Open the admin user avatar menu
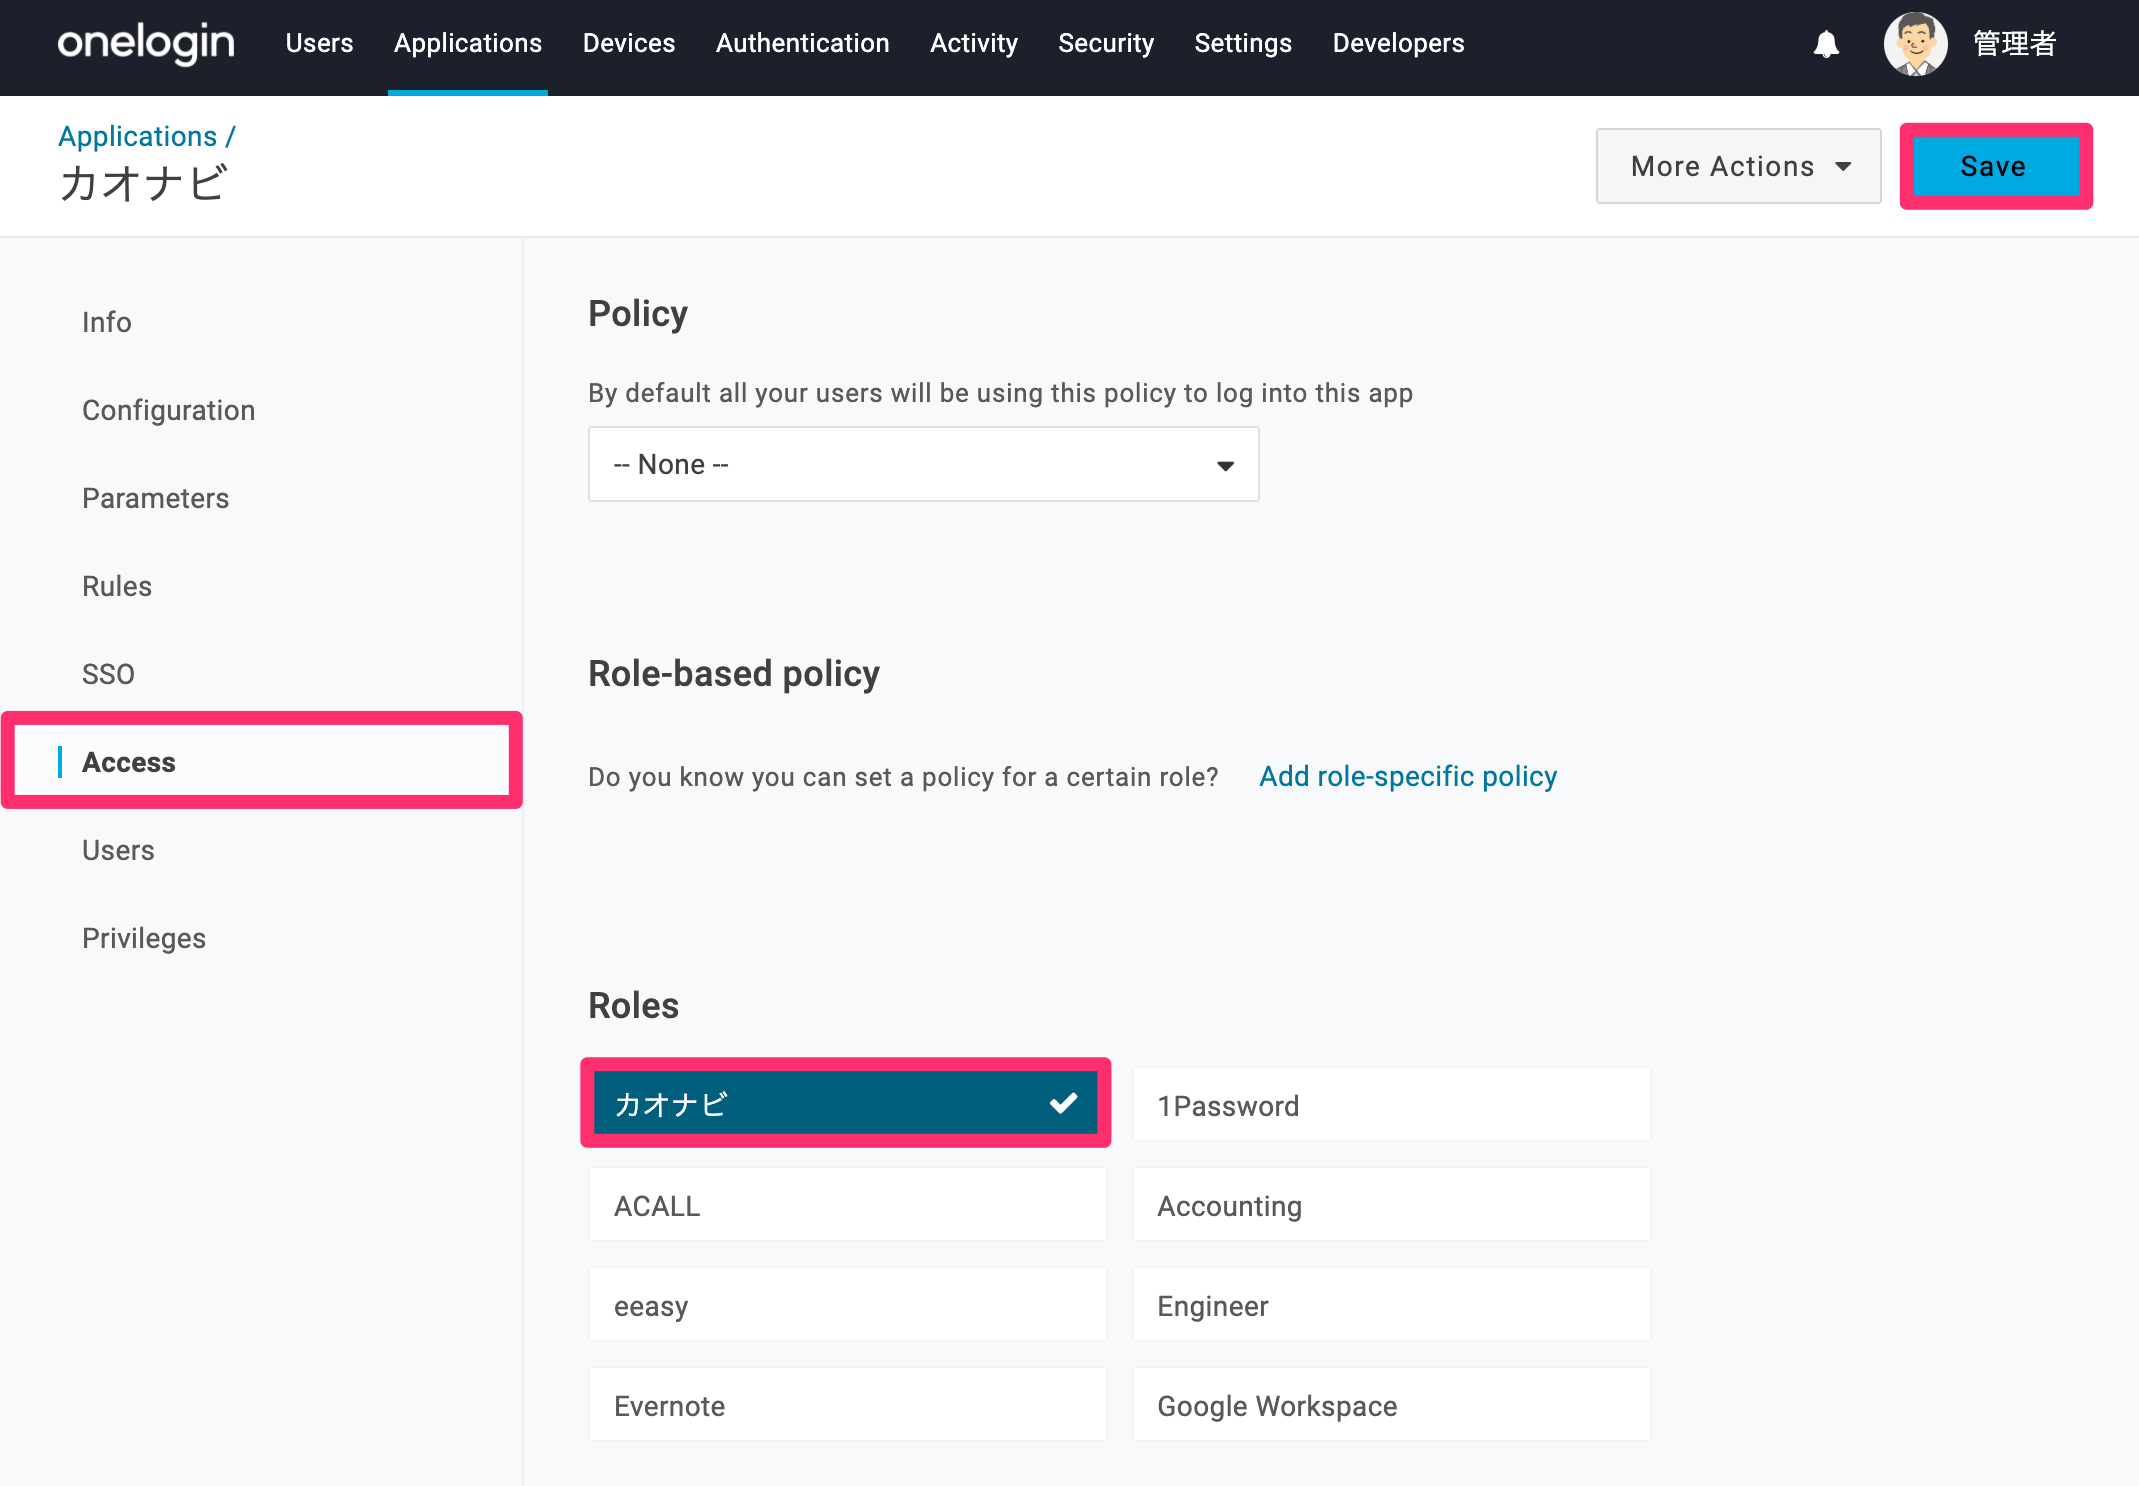The height and width of the screenshot is (1486, 2139). click(x=1915, y=44)
